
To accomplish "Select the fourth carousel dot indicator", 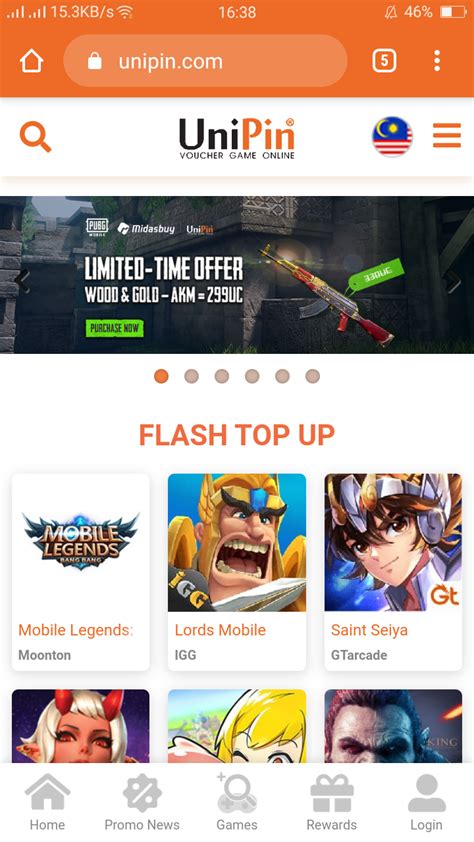I will click(x=252, y=376).
